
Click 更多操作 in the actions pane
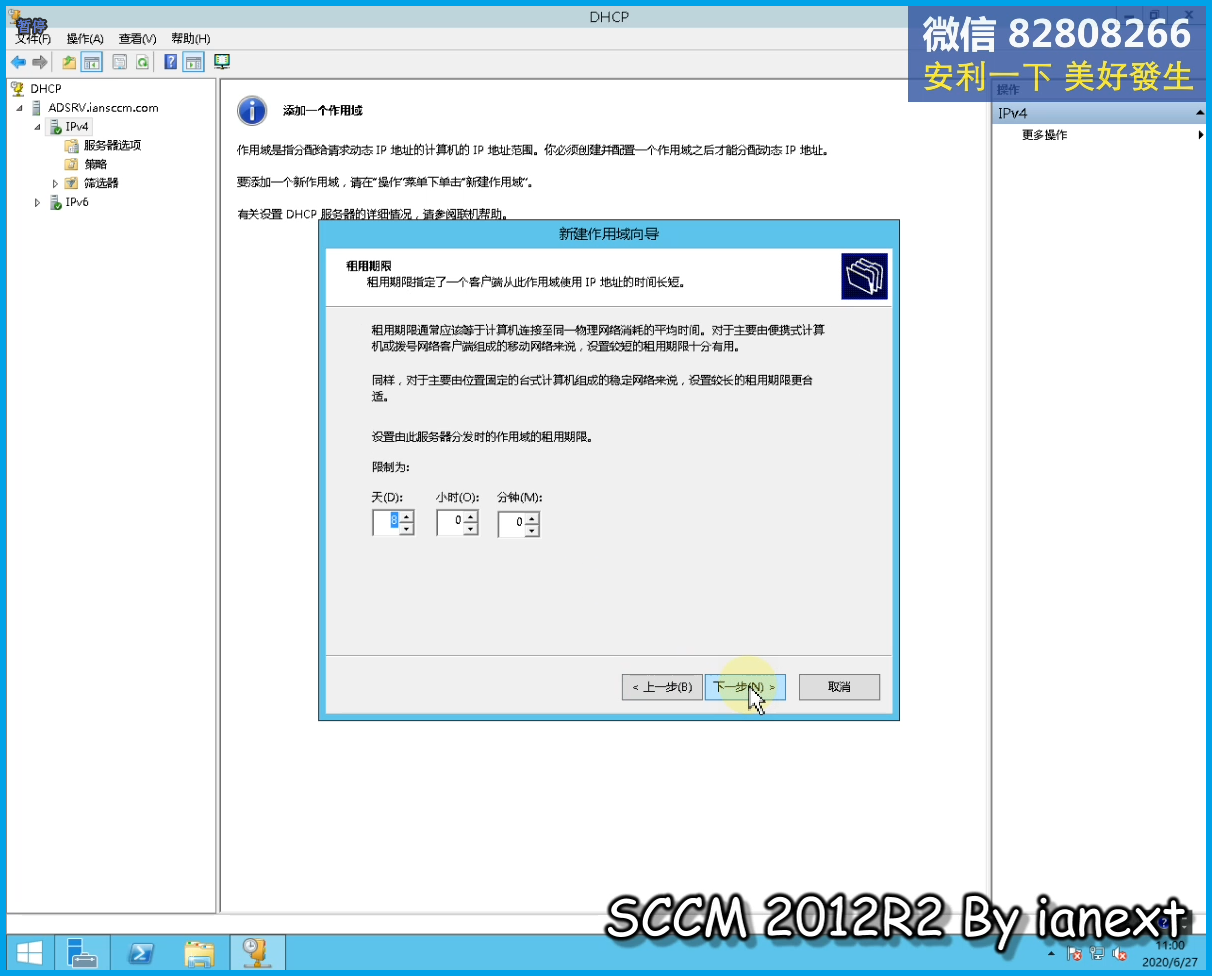(1044, 135)
